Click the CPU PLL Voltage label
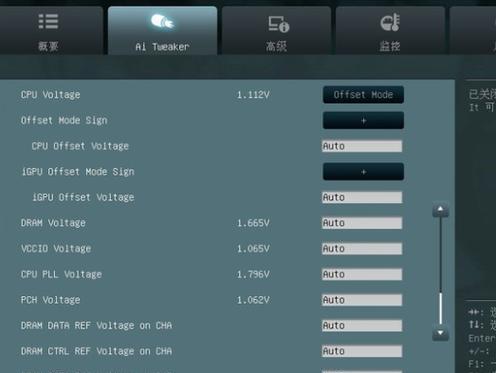 coord(61,274)
